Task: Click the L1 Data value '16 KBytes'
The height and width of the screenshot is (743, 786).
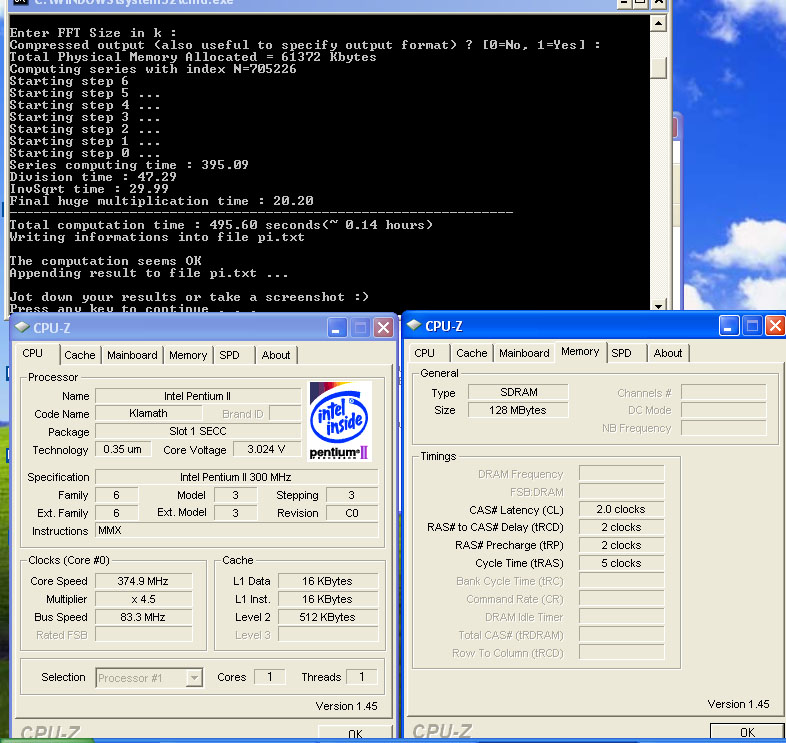Action: pos(328,581)
